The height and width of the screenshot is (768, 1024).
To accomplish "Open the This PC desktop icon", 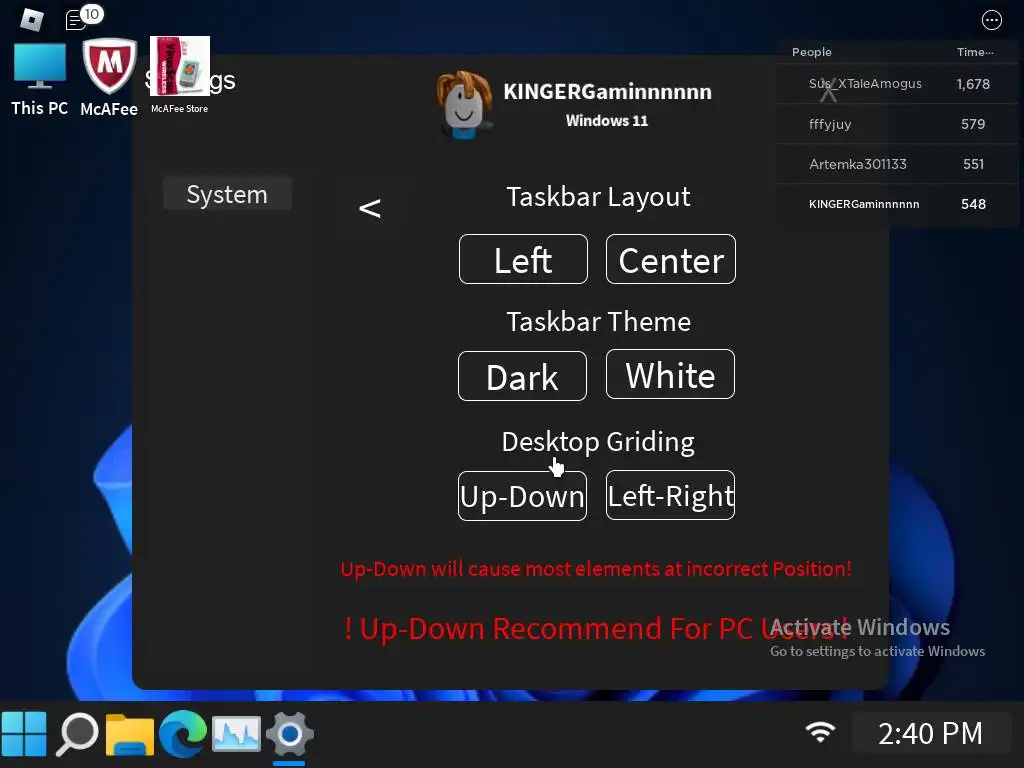I will click(x=40, y=80).
